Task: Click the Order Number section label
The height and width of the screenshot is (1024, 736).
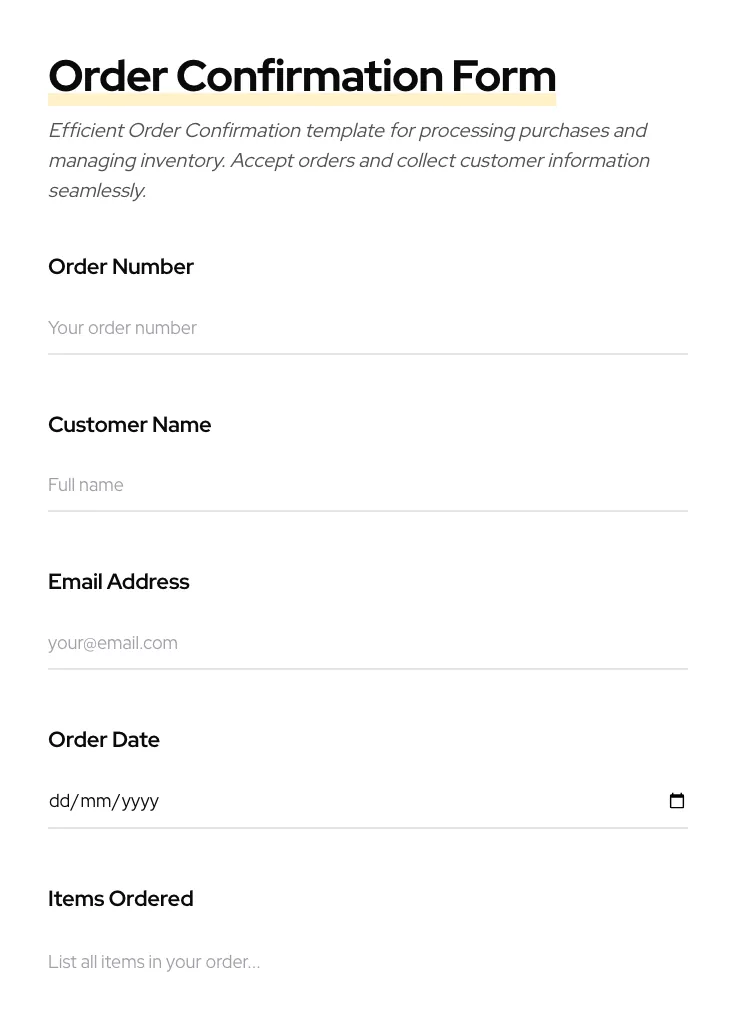Action: click(x=121, y=266)
